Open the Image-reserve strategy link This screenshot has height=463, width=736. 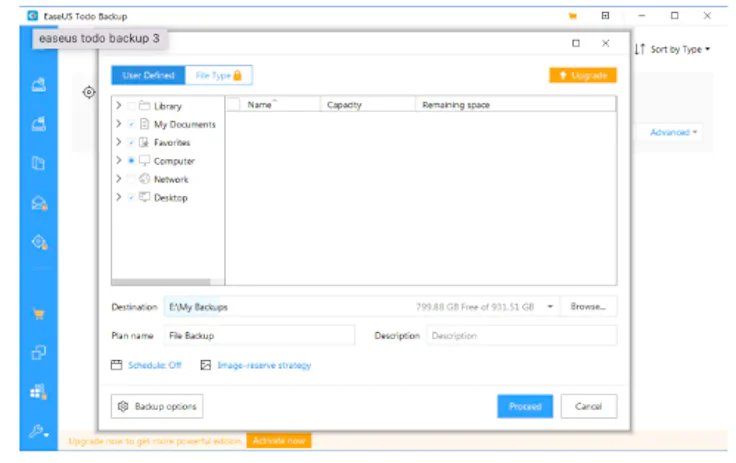(x=264, y=365)
